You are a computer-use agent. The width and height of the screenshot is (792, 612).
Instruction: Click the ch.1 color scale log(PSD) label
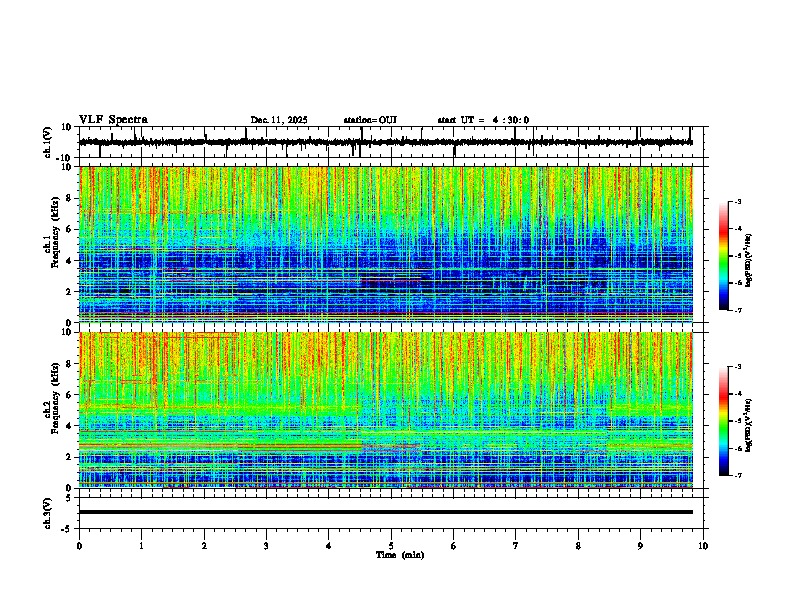click(x=749, y=261)
